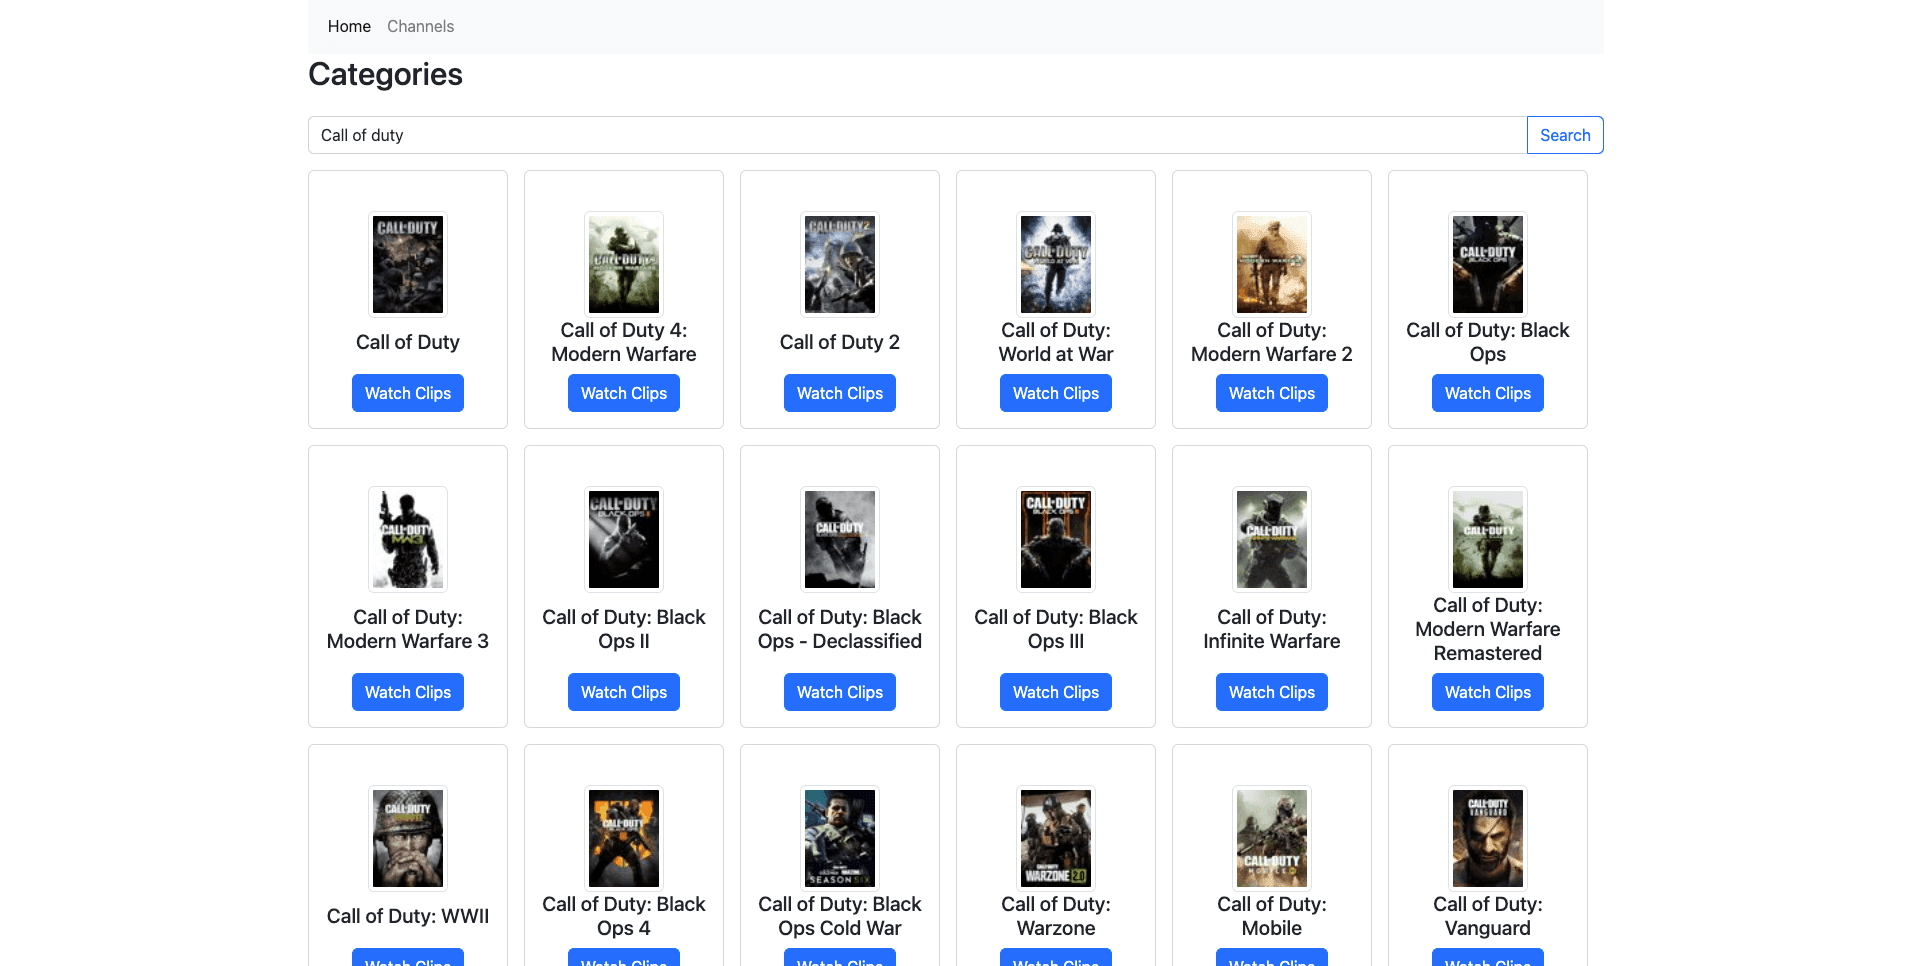The width and height of the screenshot is (1916, 966).
Task: Select the Modern Warfare 2 cover image
Action: coord(1271,263)
